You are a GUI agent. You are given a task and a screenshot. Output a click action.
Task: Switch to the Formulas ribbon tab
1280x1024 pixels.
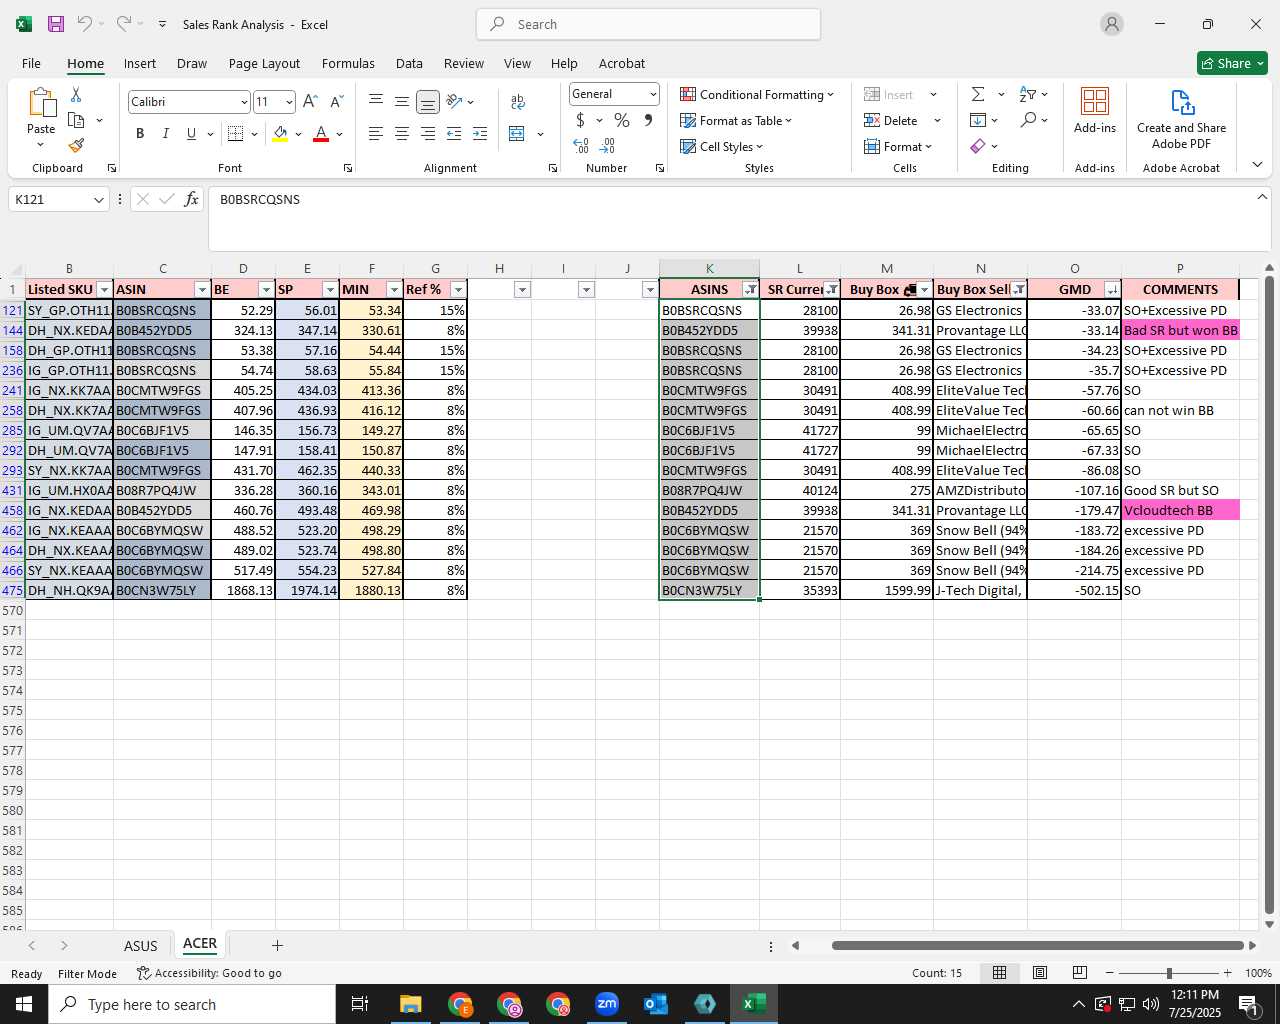(348, 63)
